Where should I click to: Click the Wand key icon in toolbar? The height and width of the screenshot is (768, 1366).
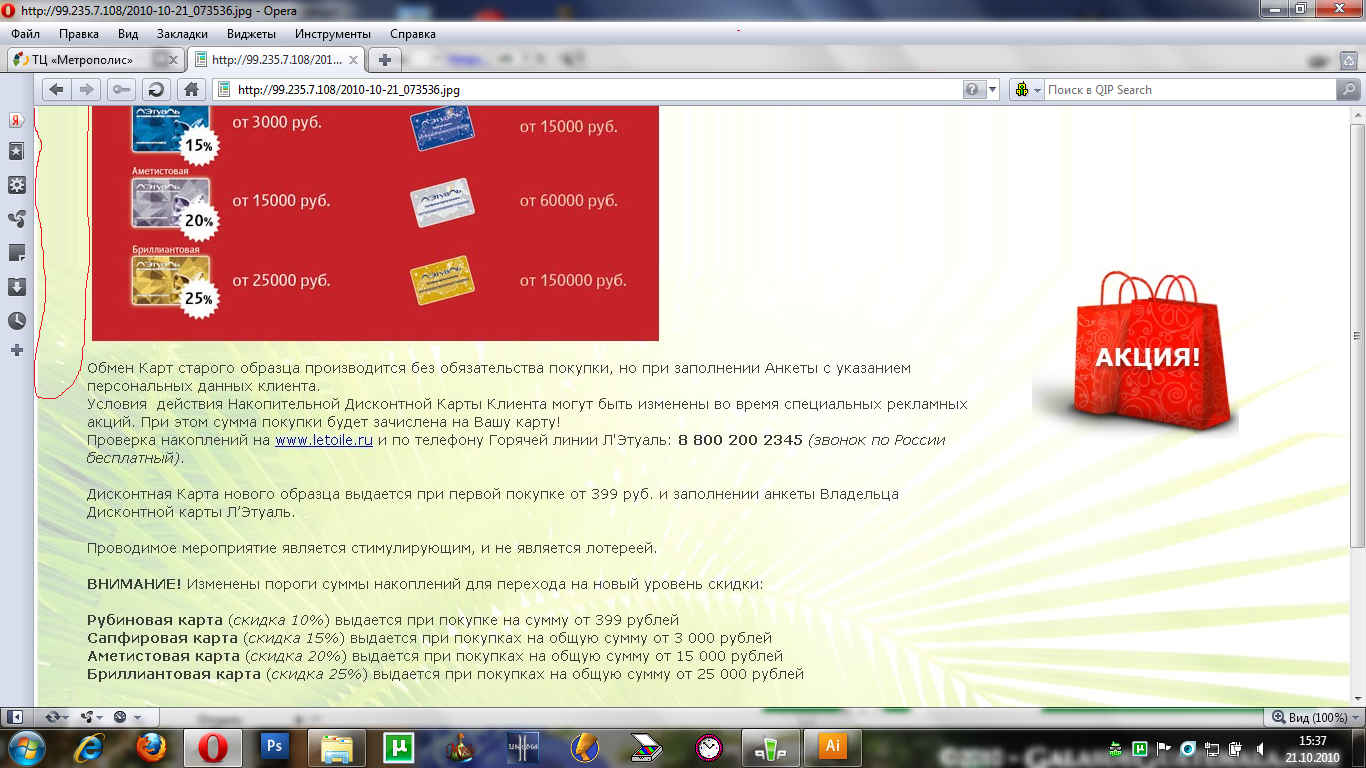pos(121,89)
